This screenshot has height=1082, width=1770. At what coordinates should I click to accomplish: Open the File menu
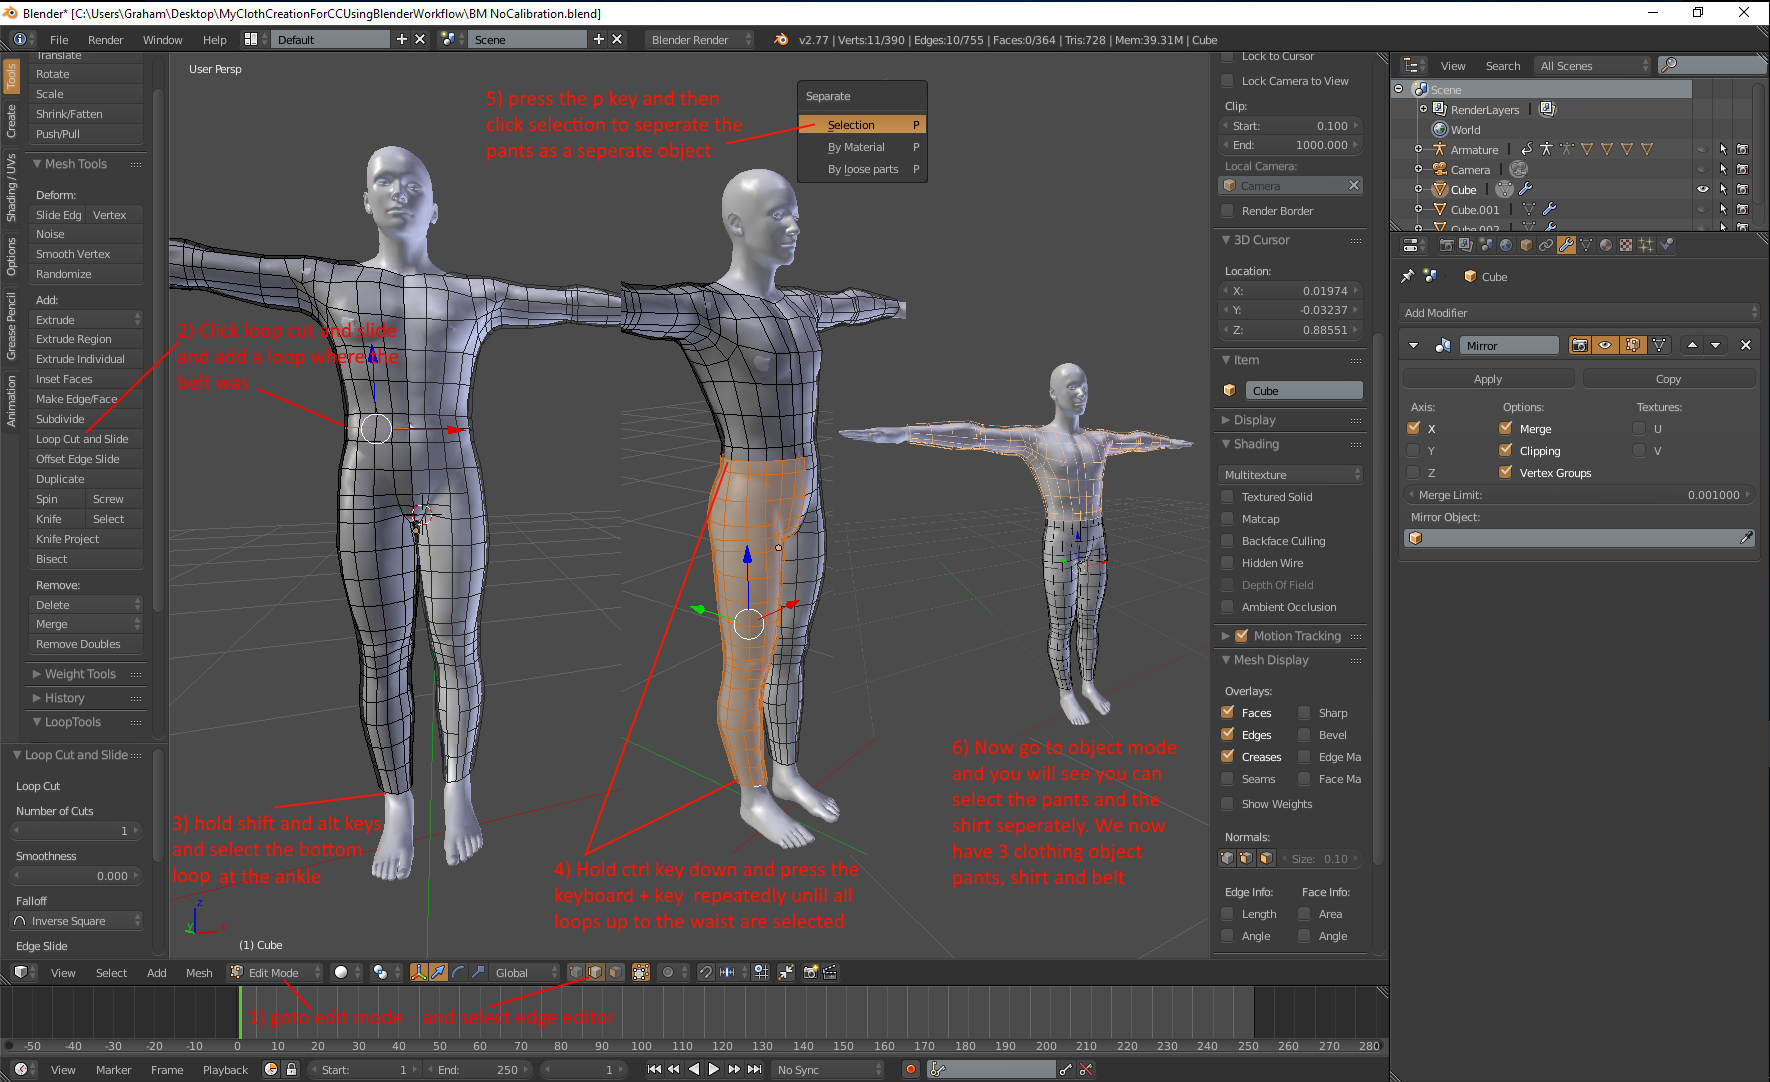pos(59,40)
